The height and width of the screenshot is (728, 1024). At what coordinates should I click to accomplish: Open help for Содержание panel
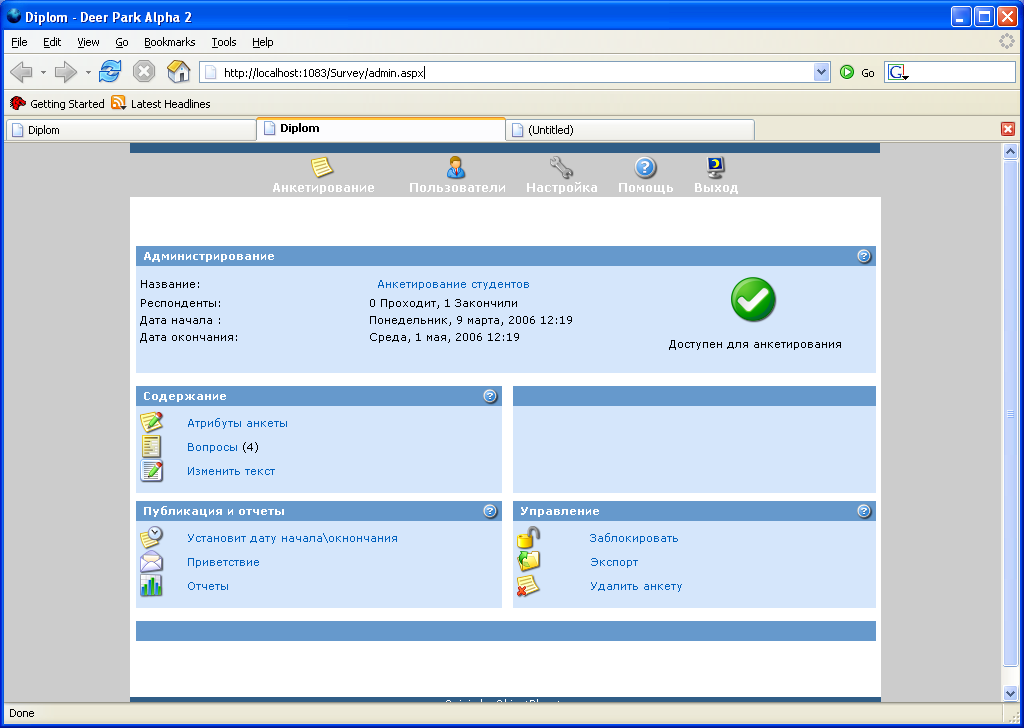click(x=490, y=396)
